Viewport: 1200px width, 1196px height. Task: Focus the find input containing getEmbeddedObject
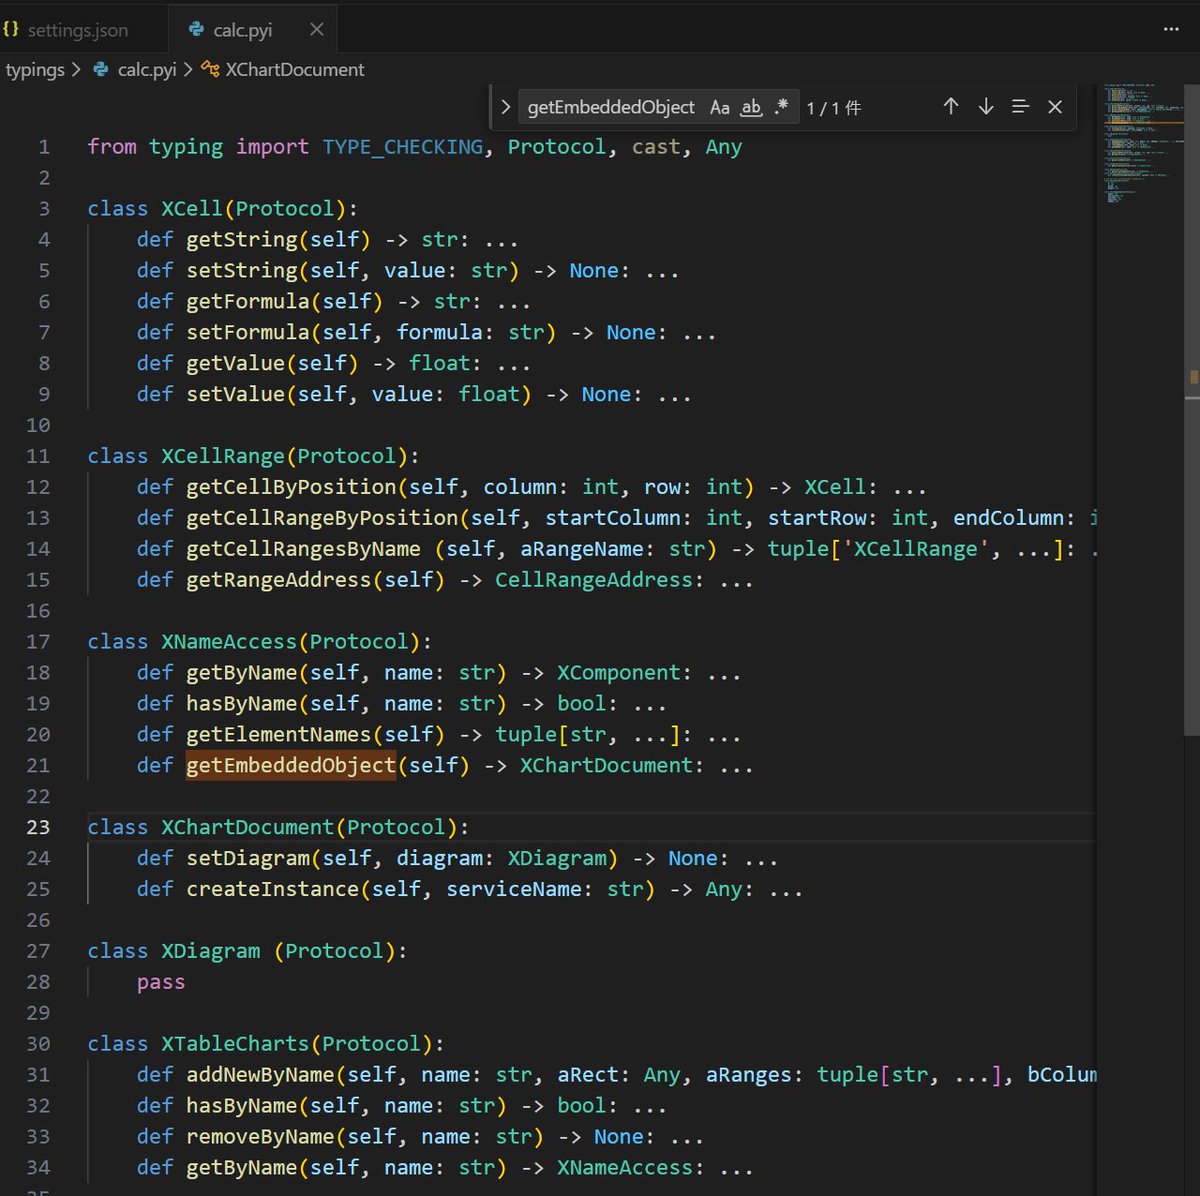[x=611, y=107]
